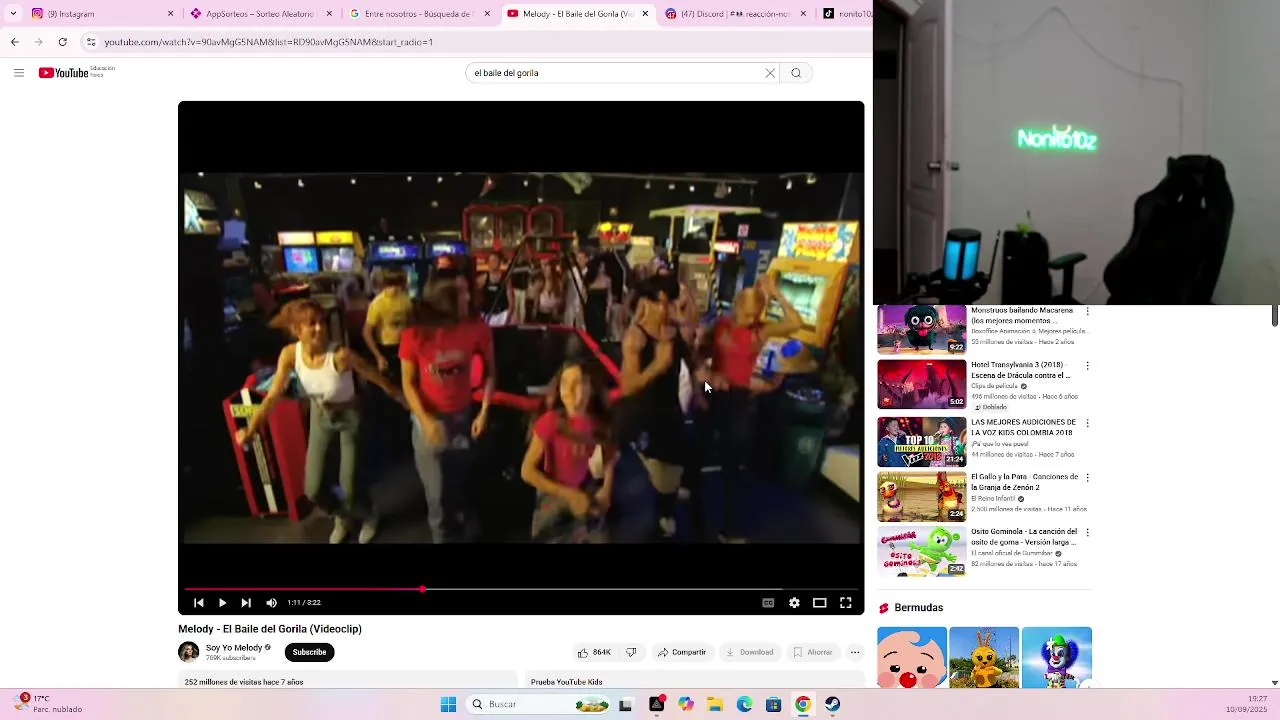Click the Prueba YouTube Kids text
Screen dimensions: 1280x720
coord(566,682)
